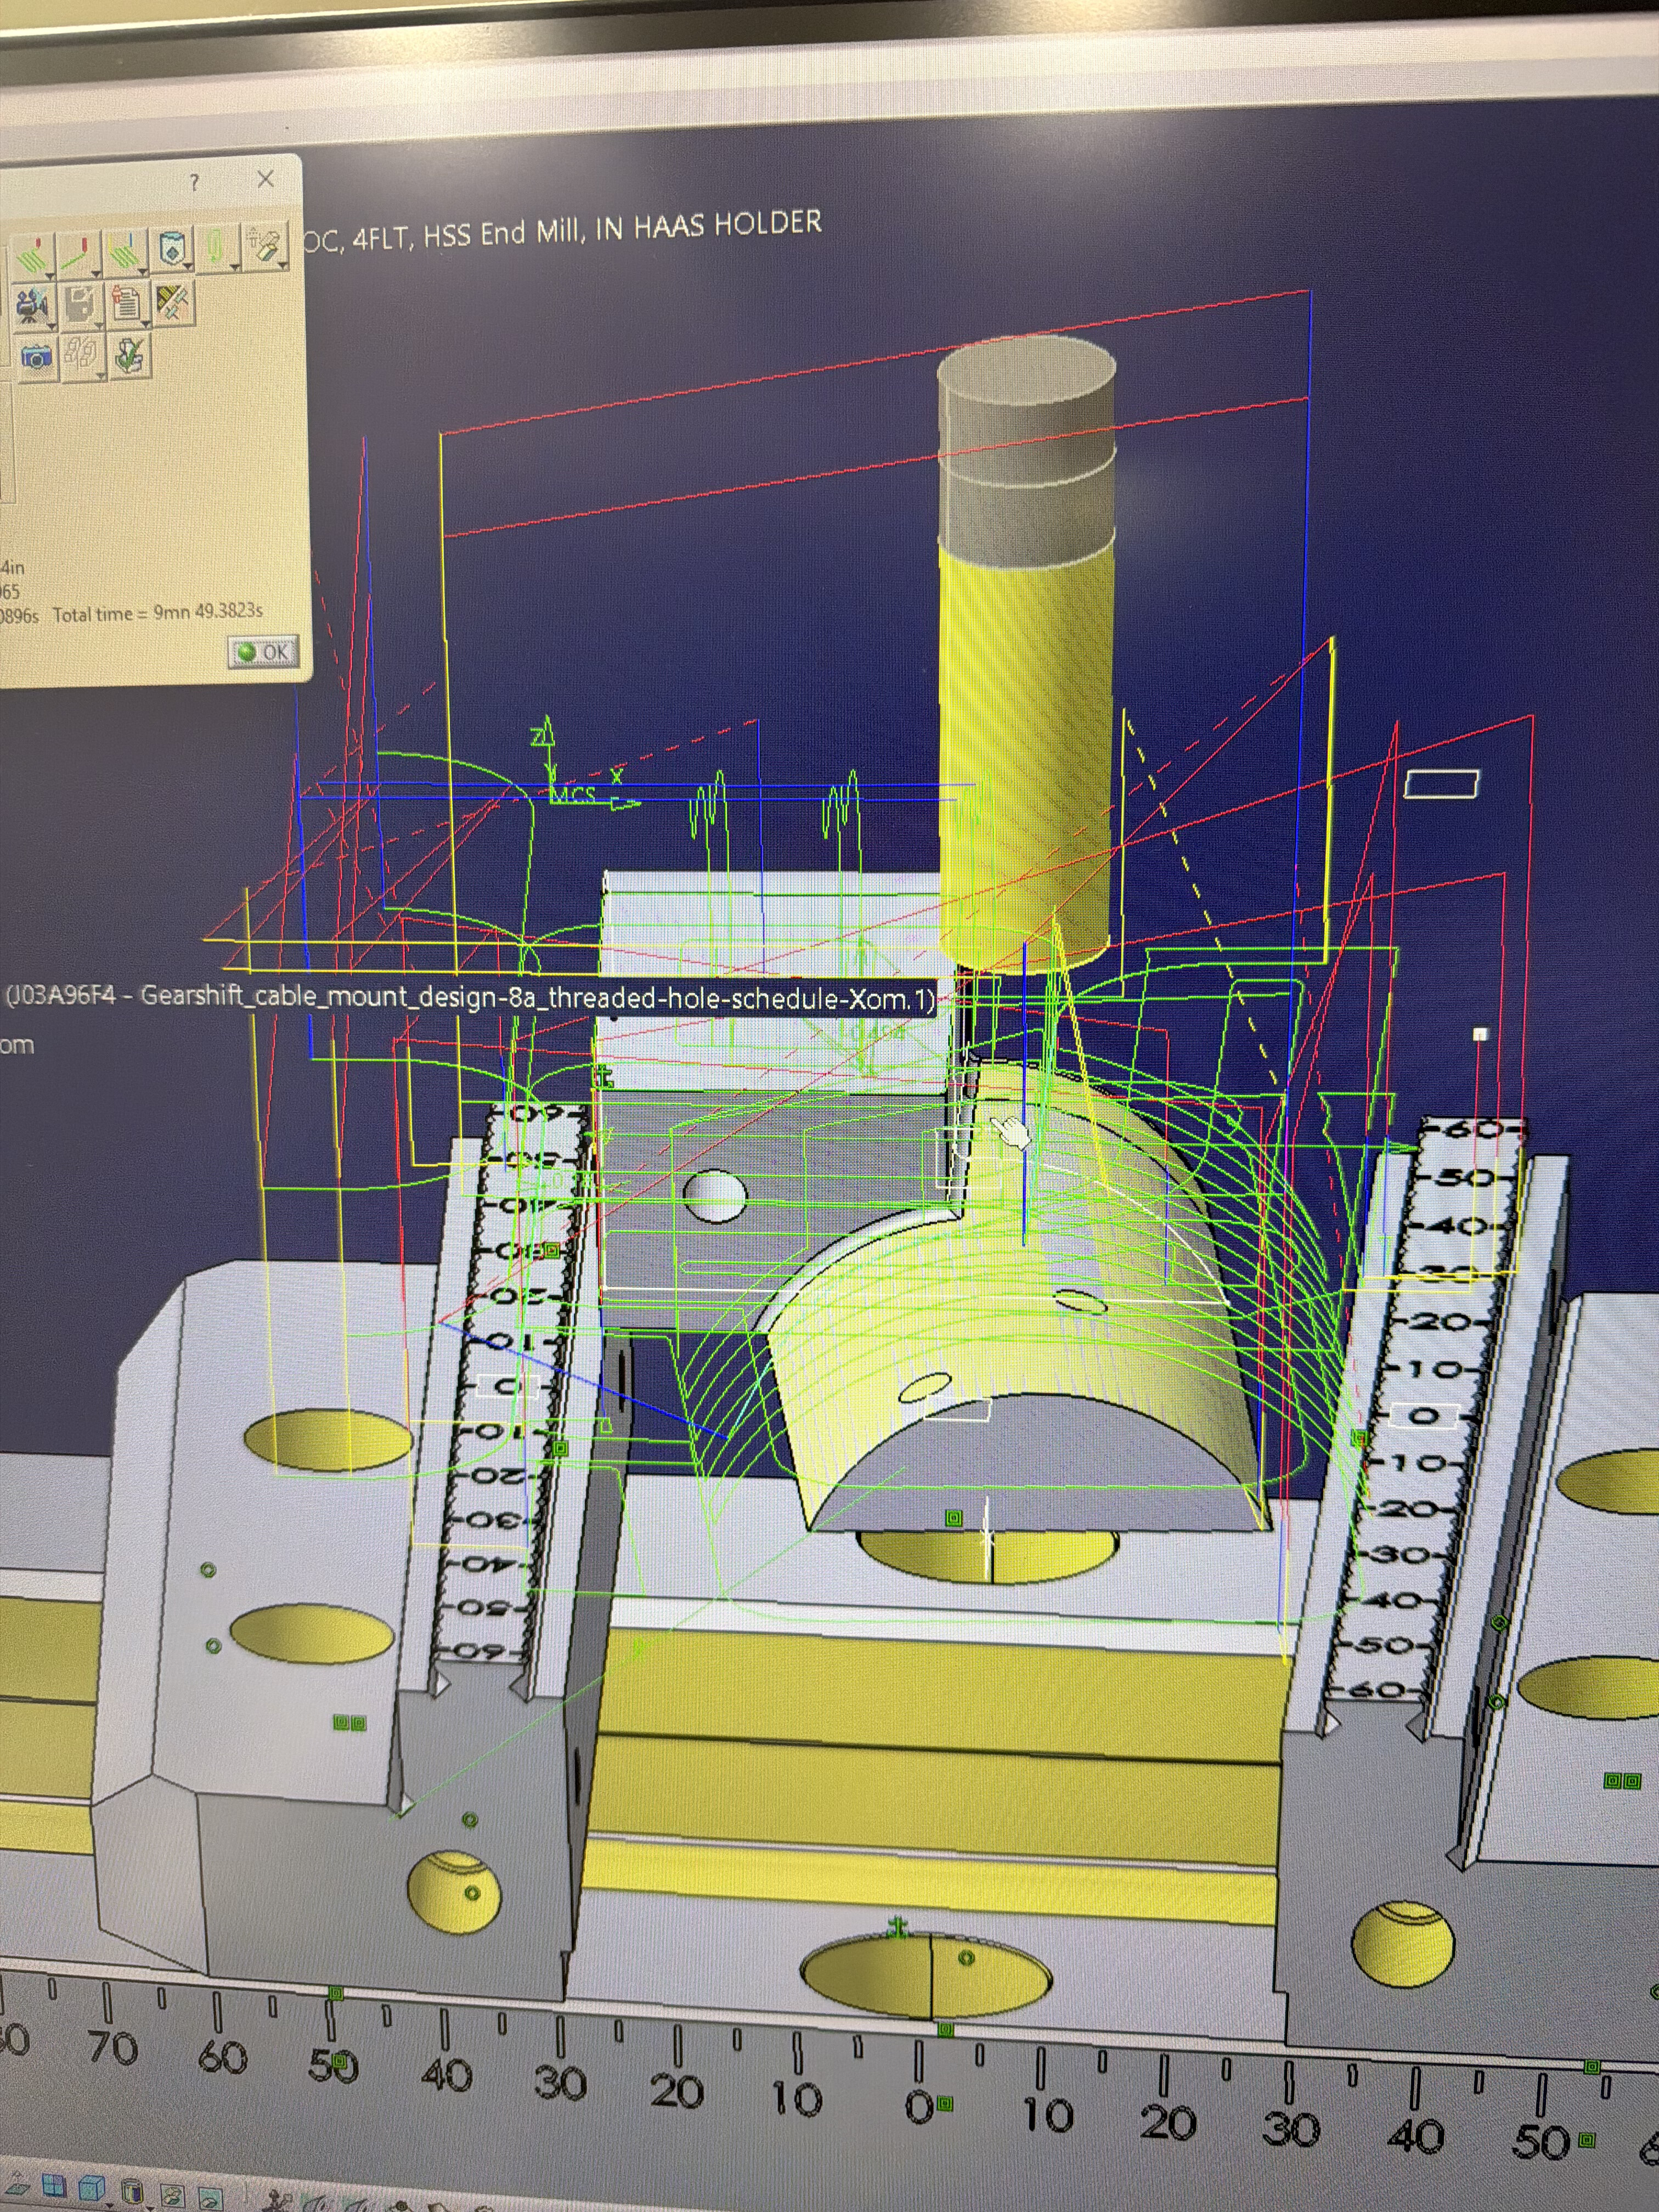Click the blue stock cylinder display icon
This screenshot has height=2212, width=1659.
pyautogui.click(x=172, y=249)
